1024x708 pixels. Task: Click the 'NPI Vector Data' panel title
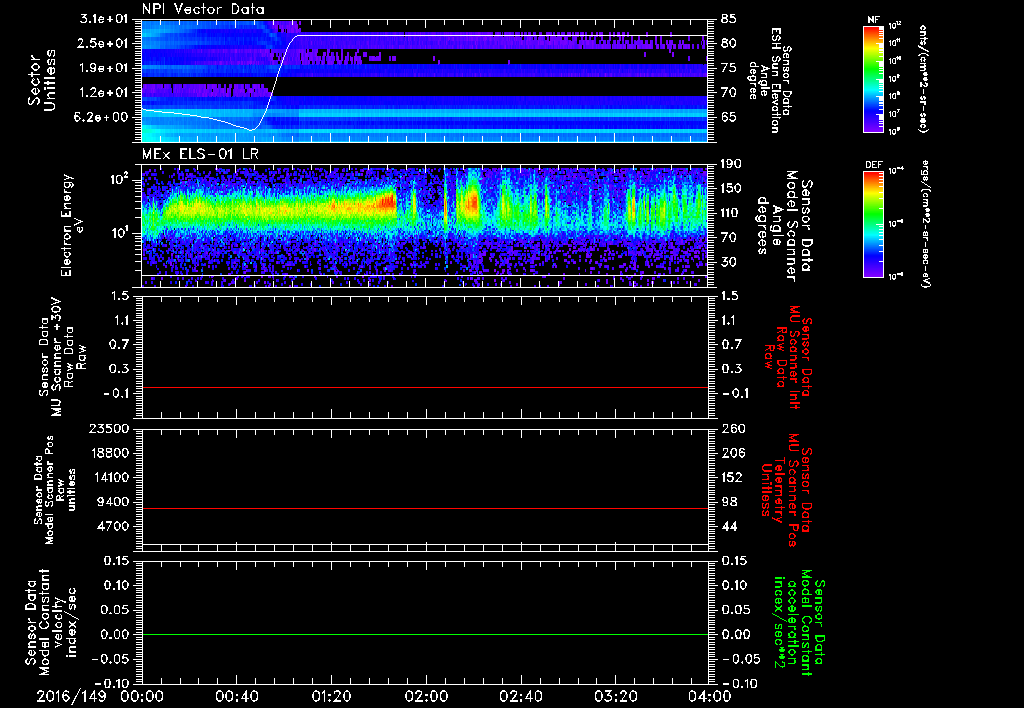[x=203, y=9]
